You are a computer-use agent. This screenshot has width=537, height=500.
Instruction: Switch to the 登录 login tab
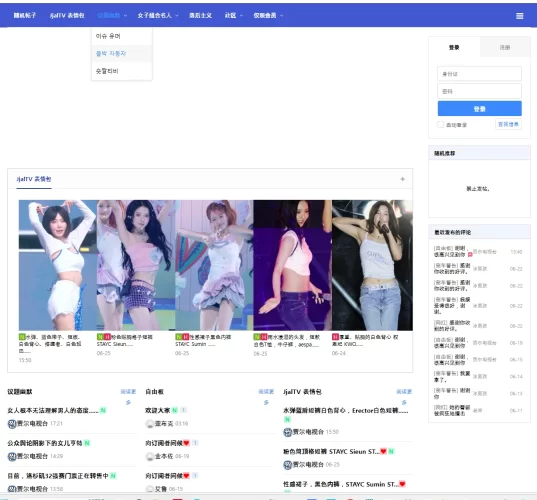pos(454,47)
